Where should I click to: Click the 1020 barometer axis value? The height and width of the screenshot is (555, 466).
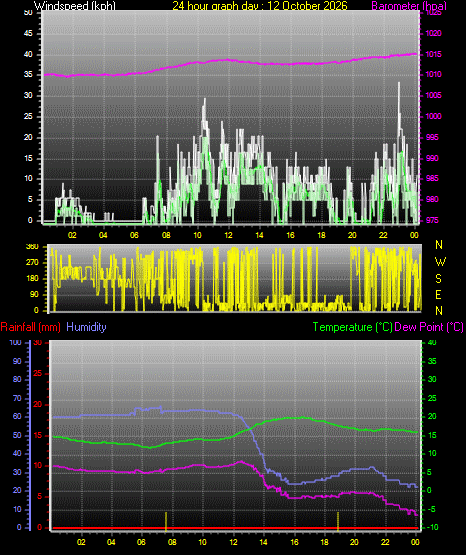click(433, 33)
